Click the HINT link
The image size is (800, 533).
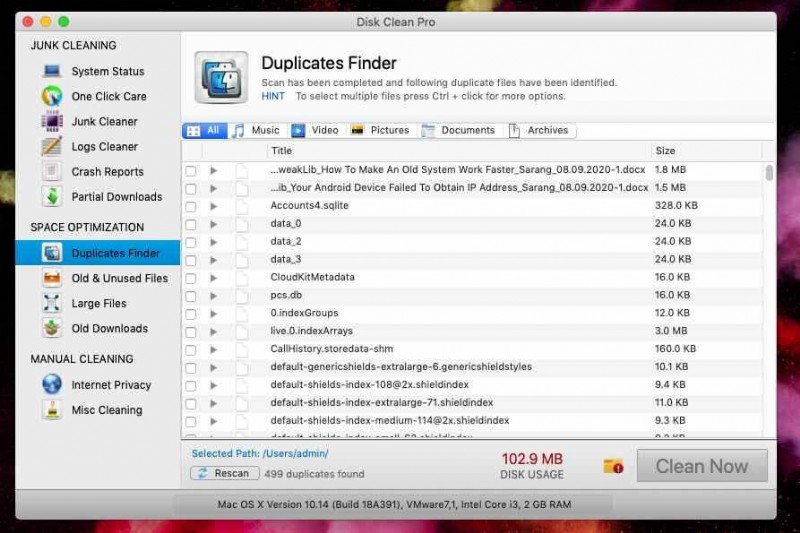[273, 96]
